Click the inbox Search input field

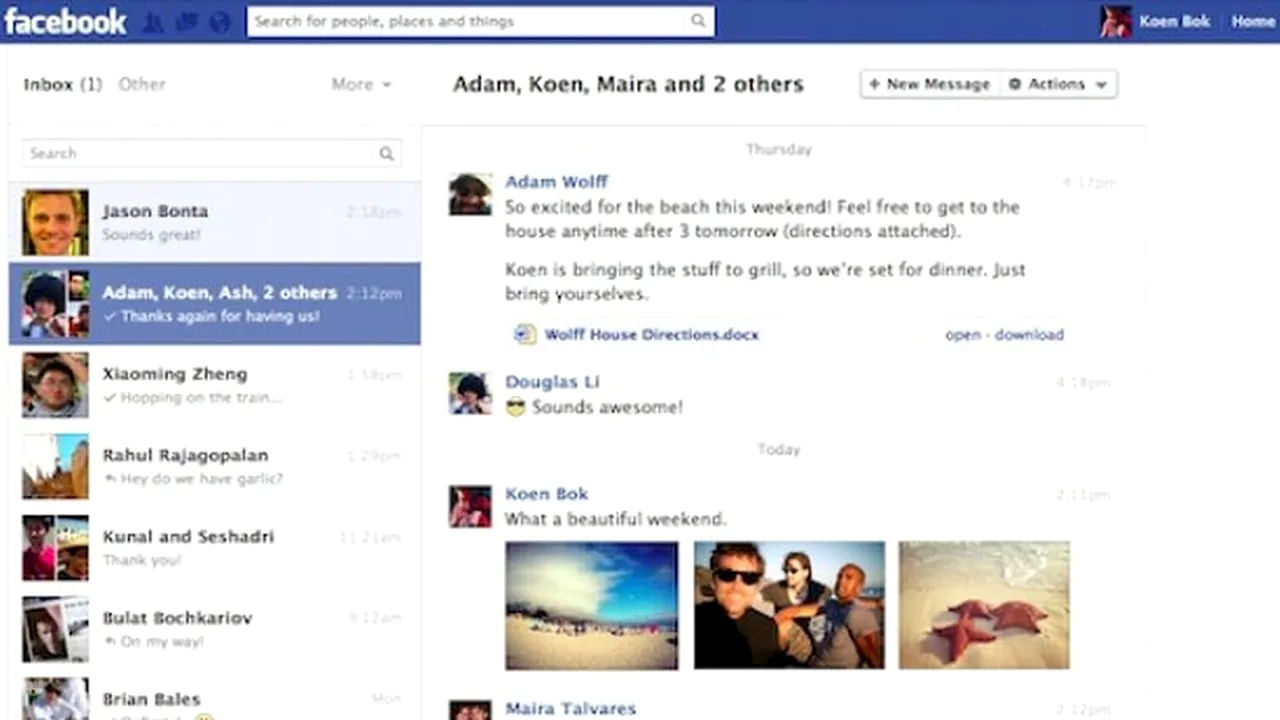pyautogui.click(x=200, y=153)
